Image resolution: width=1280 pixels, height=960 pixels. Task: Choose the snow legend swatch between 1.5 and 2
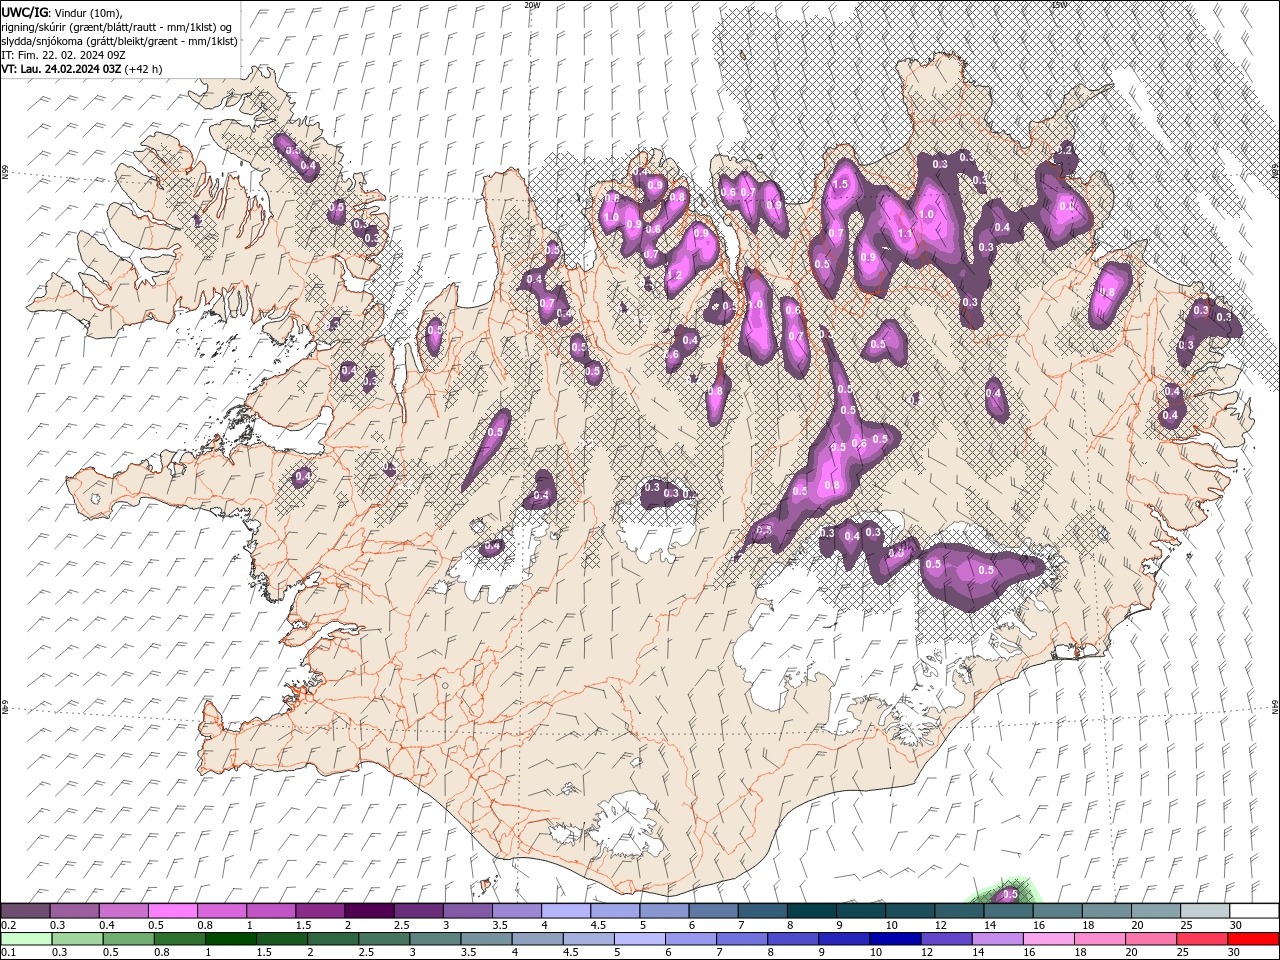[x=320, y=911]
